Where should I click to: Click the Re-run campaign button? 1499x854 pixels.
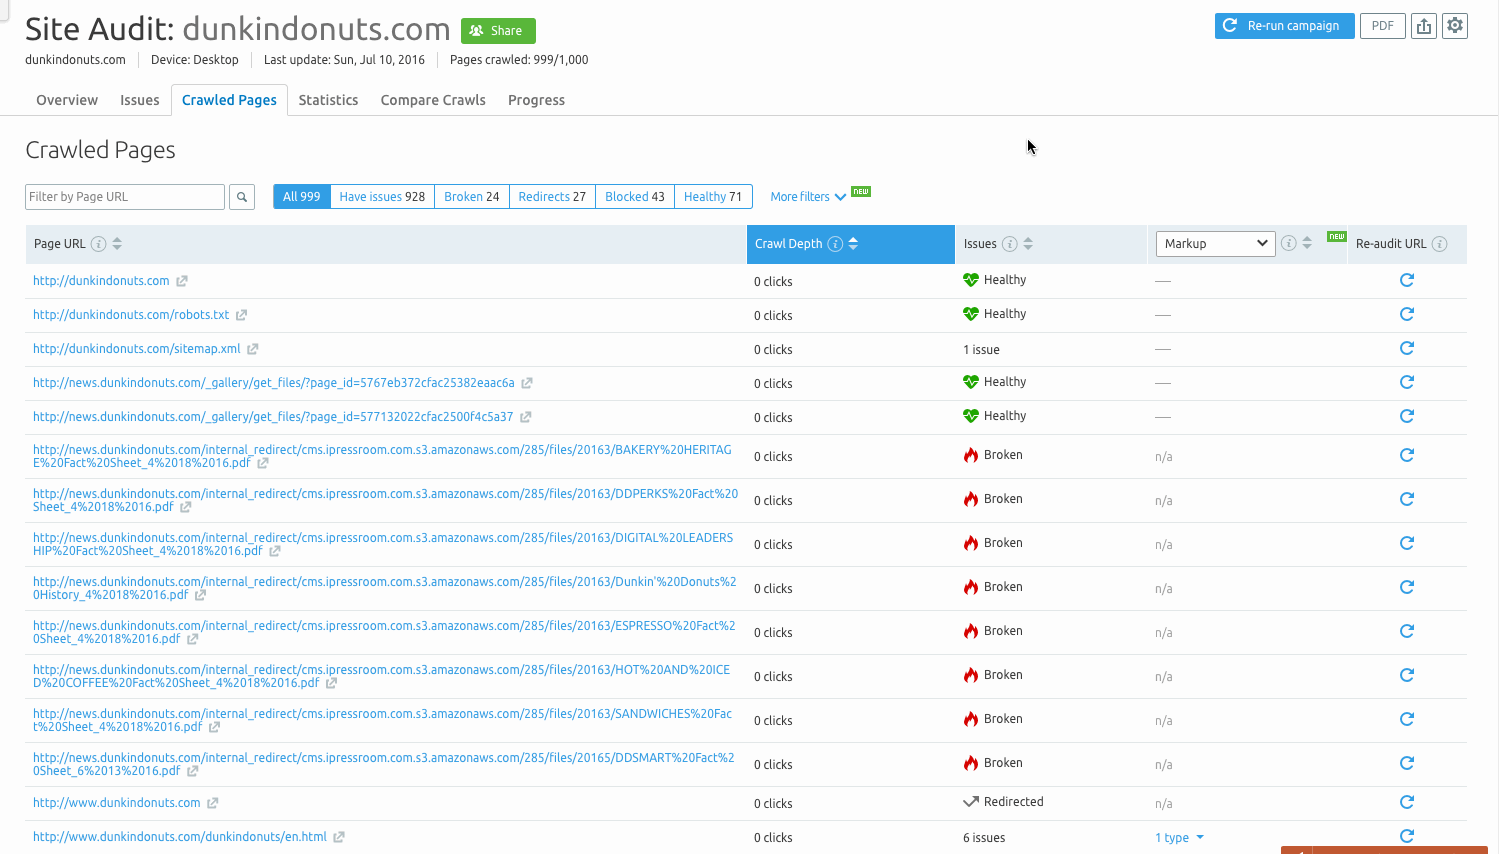pos(1285,26)
